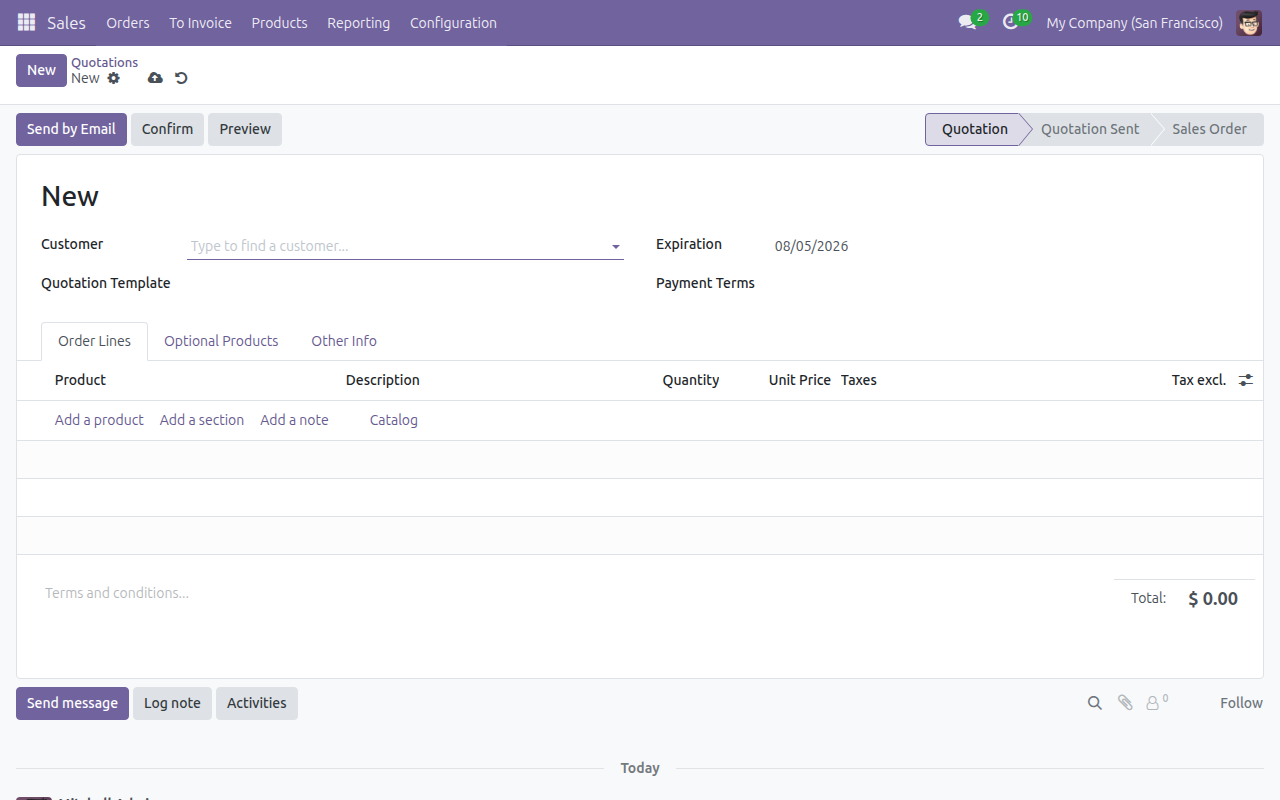
Task: Save the record with the cloud icon
Action: pyautogui.click(x=155, y=78)
